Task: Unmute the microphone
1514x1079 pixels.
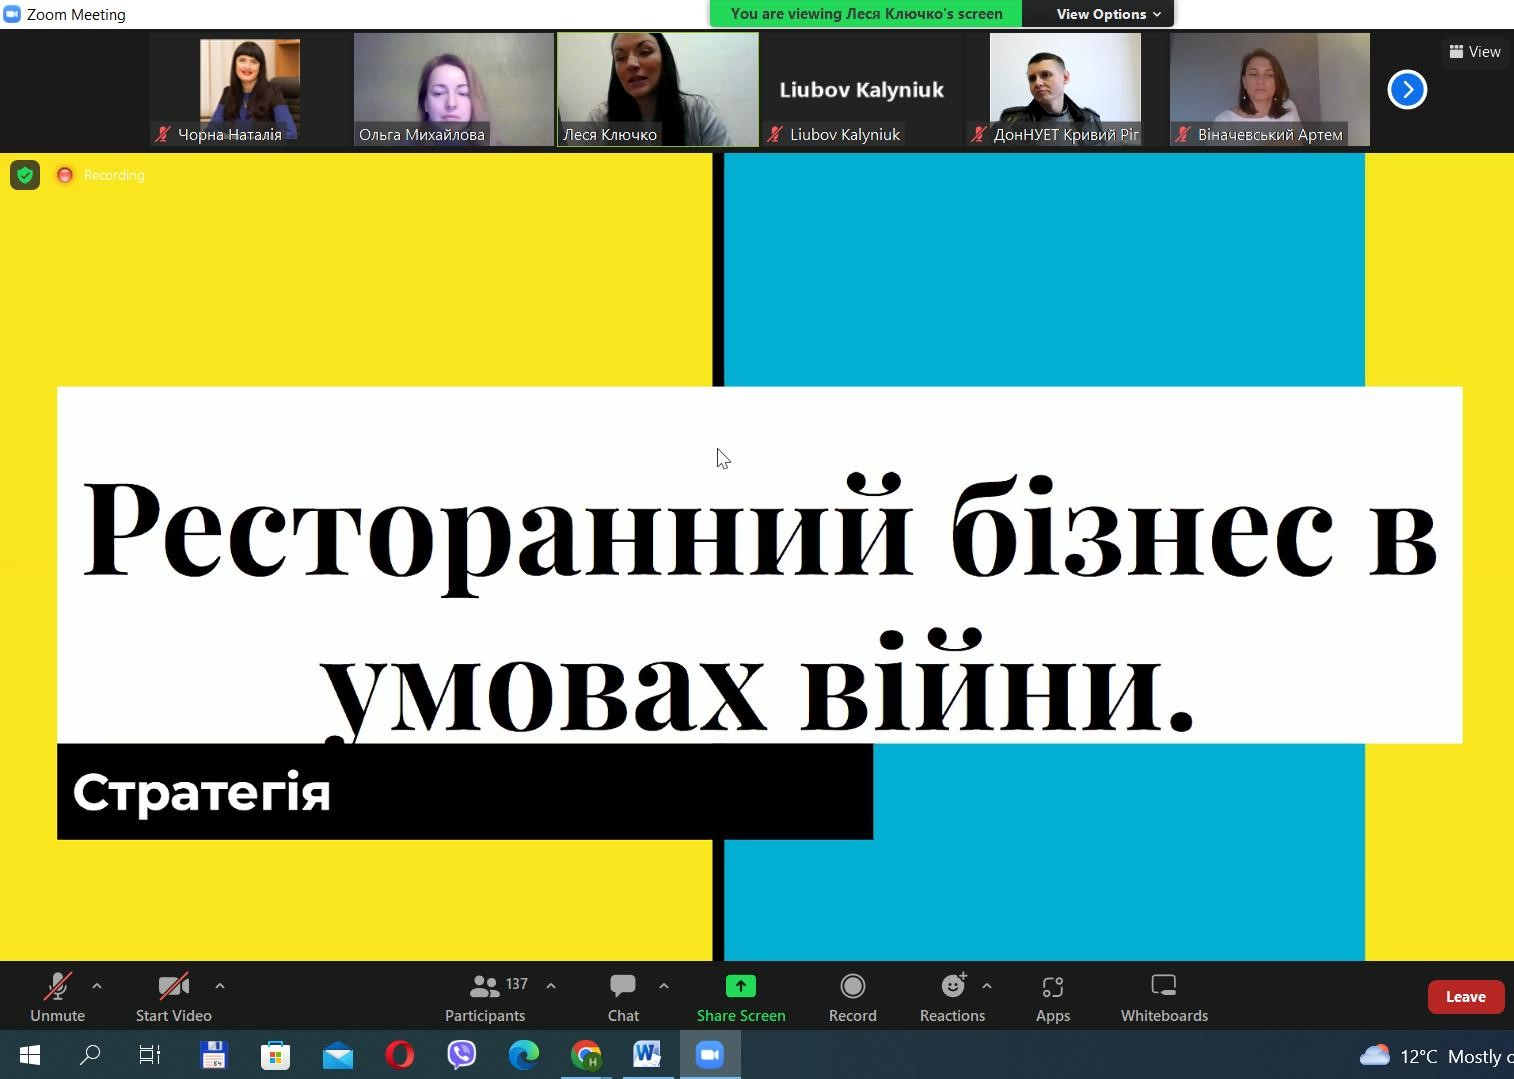Action: coord(57,998)
